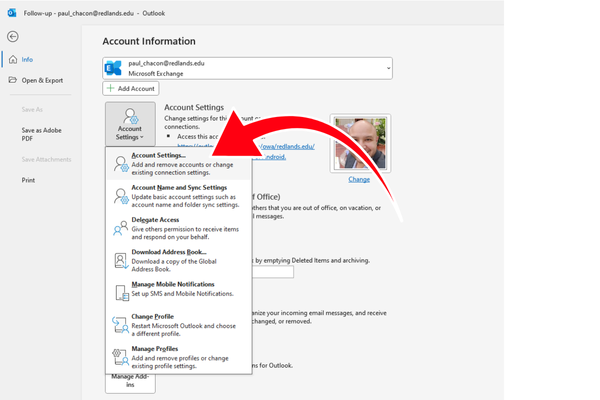Click the Download Address Book icon
The width and height of the screenshot is (600, 400).
click(x=120, y=258)
